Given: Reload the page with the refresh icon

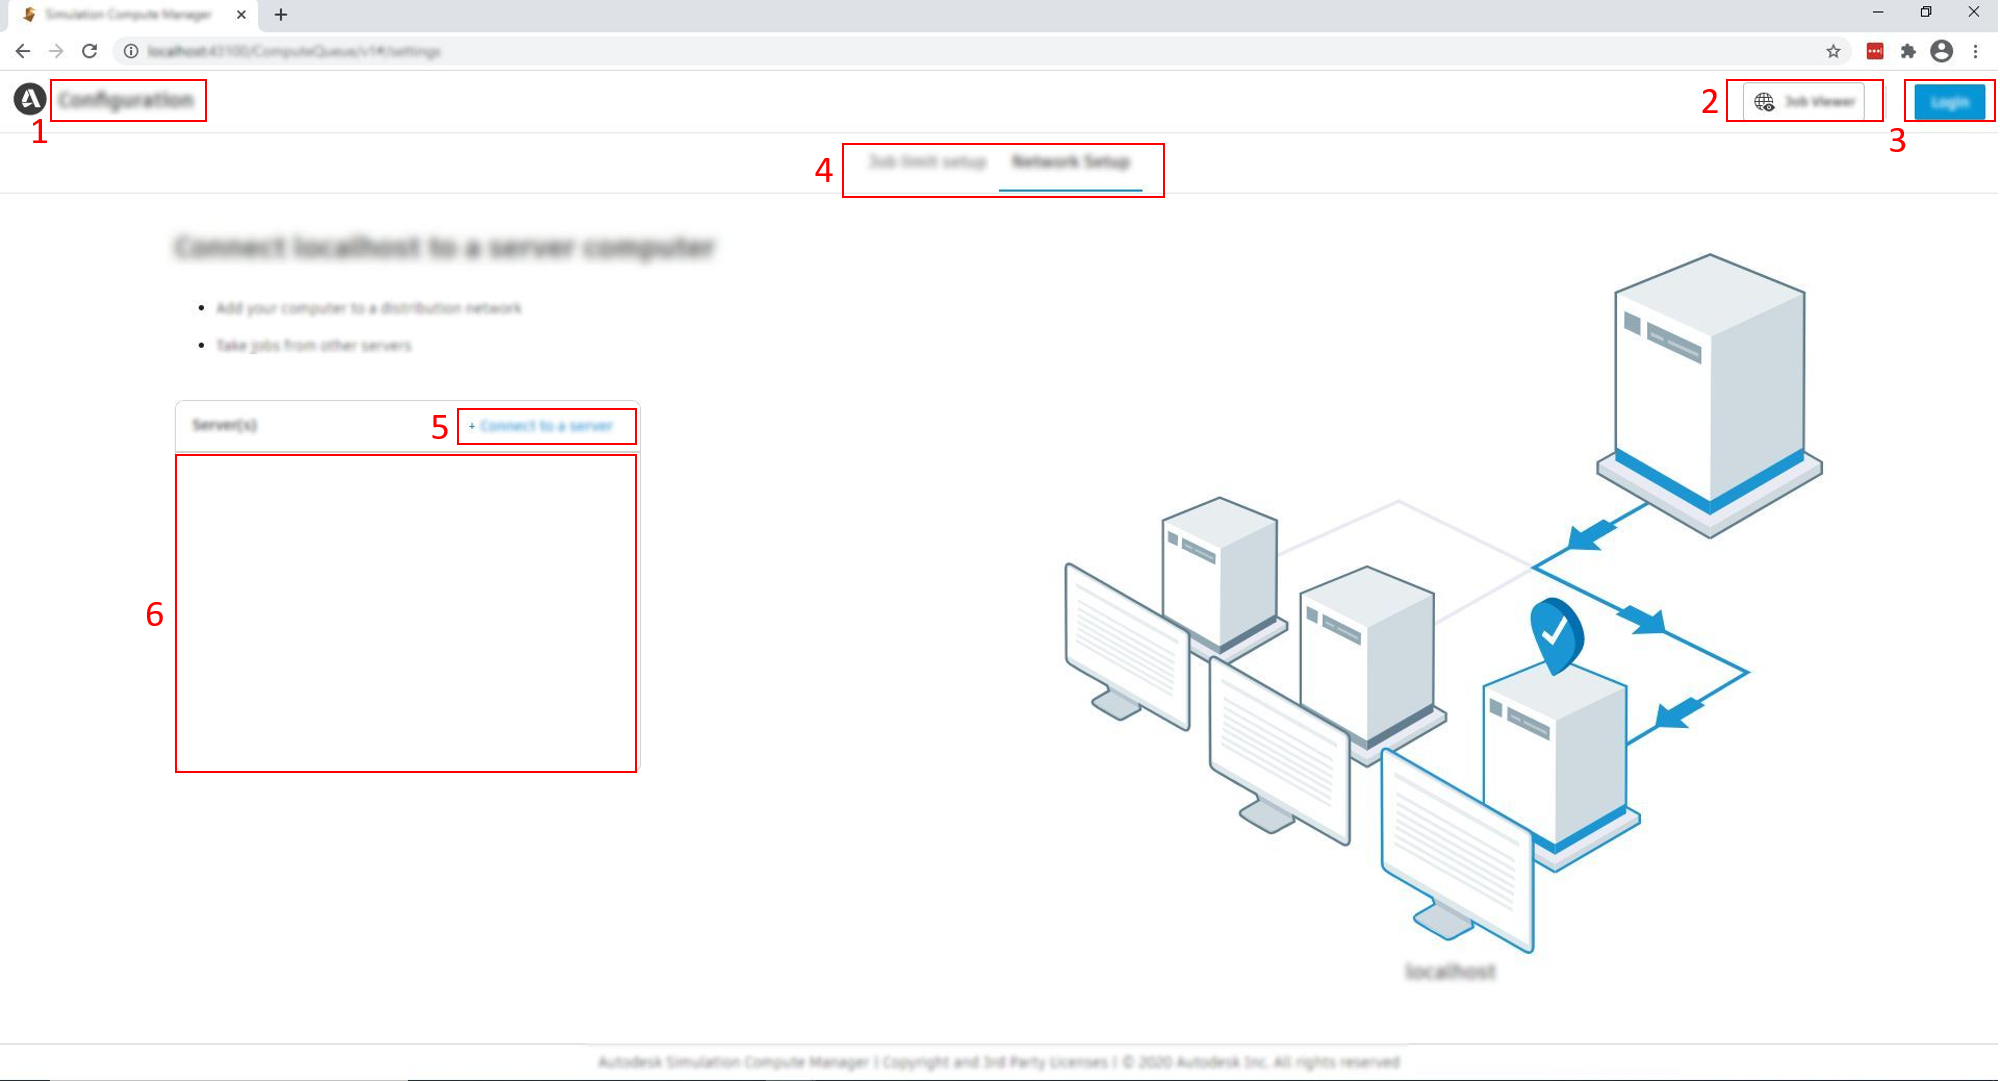Looking at the screenshot, I should pyautogui.click(x=90, y=51).
